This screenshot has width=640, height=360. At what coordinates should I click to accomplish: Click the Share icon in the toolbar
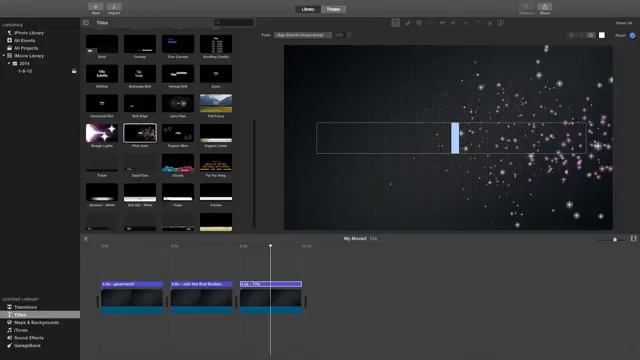coord(544,7)
